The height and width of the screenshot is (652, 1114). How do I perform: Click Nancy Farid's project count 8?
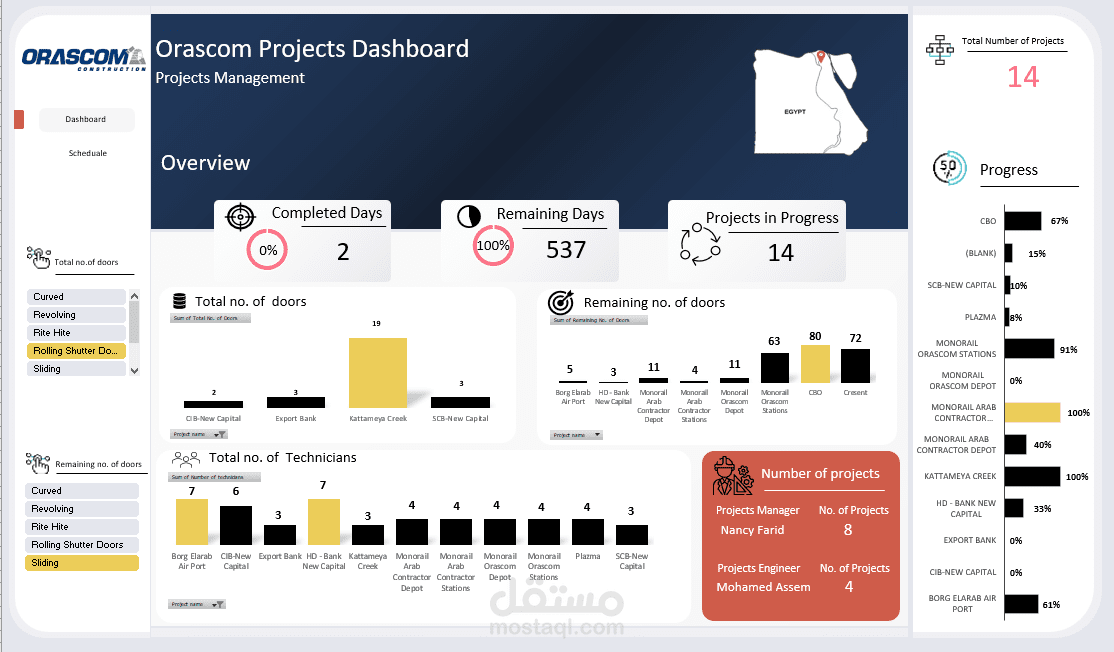pos(848,530)
